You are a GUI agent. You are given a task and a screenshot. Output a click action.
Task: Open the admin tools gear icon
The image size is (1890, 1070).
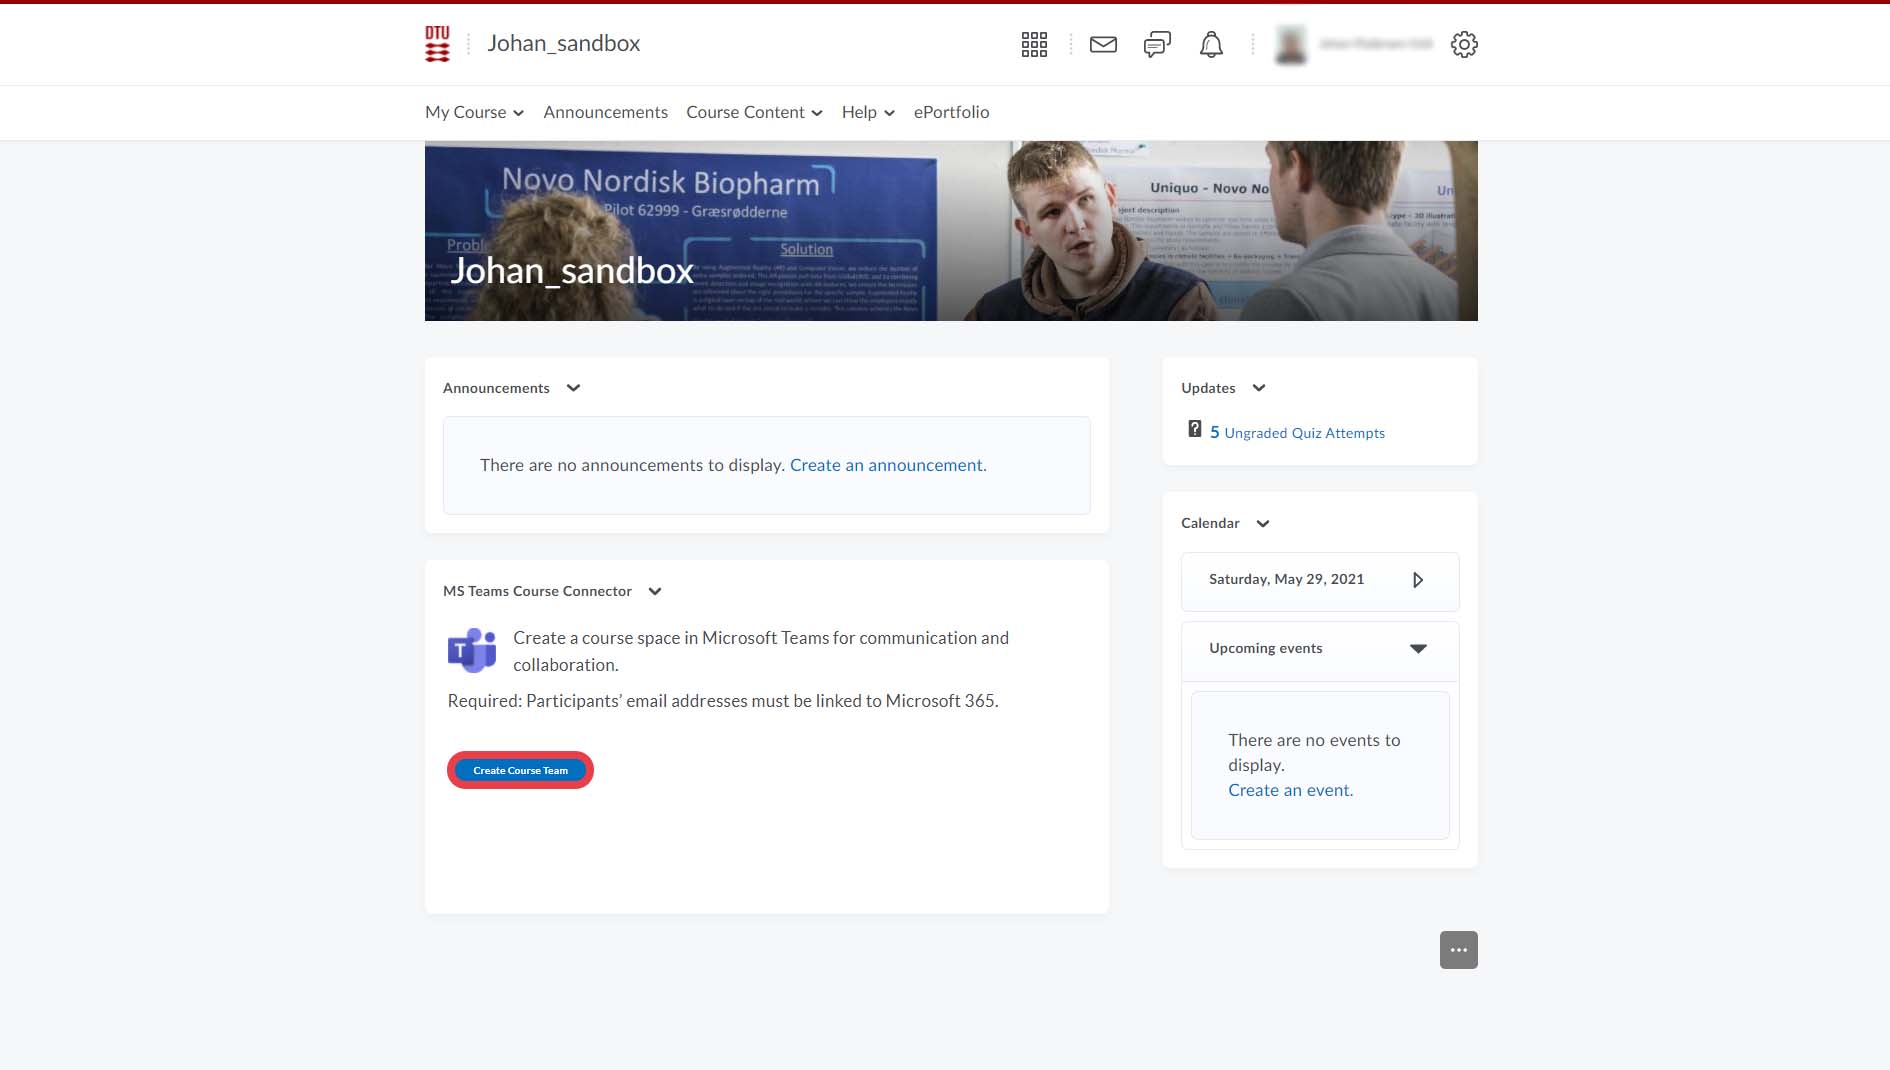tap(1464, 44)
